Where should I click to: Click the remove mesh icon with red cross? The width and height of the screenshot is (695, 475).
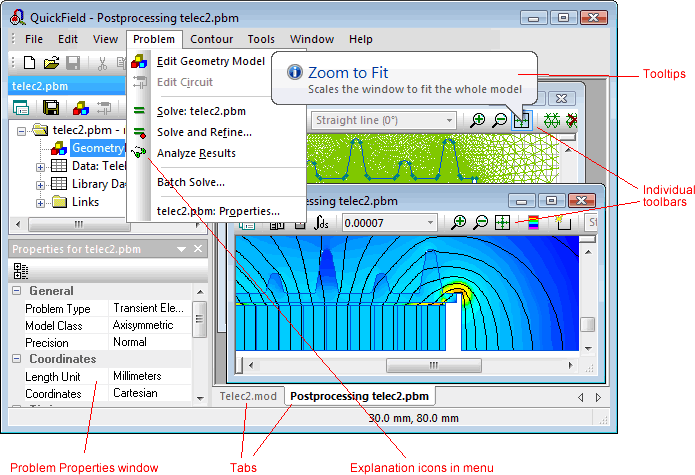(572, 120)
